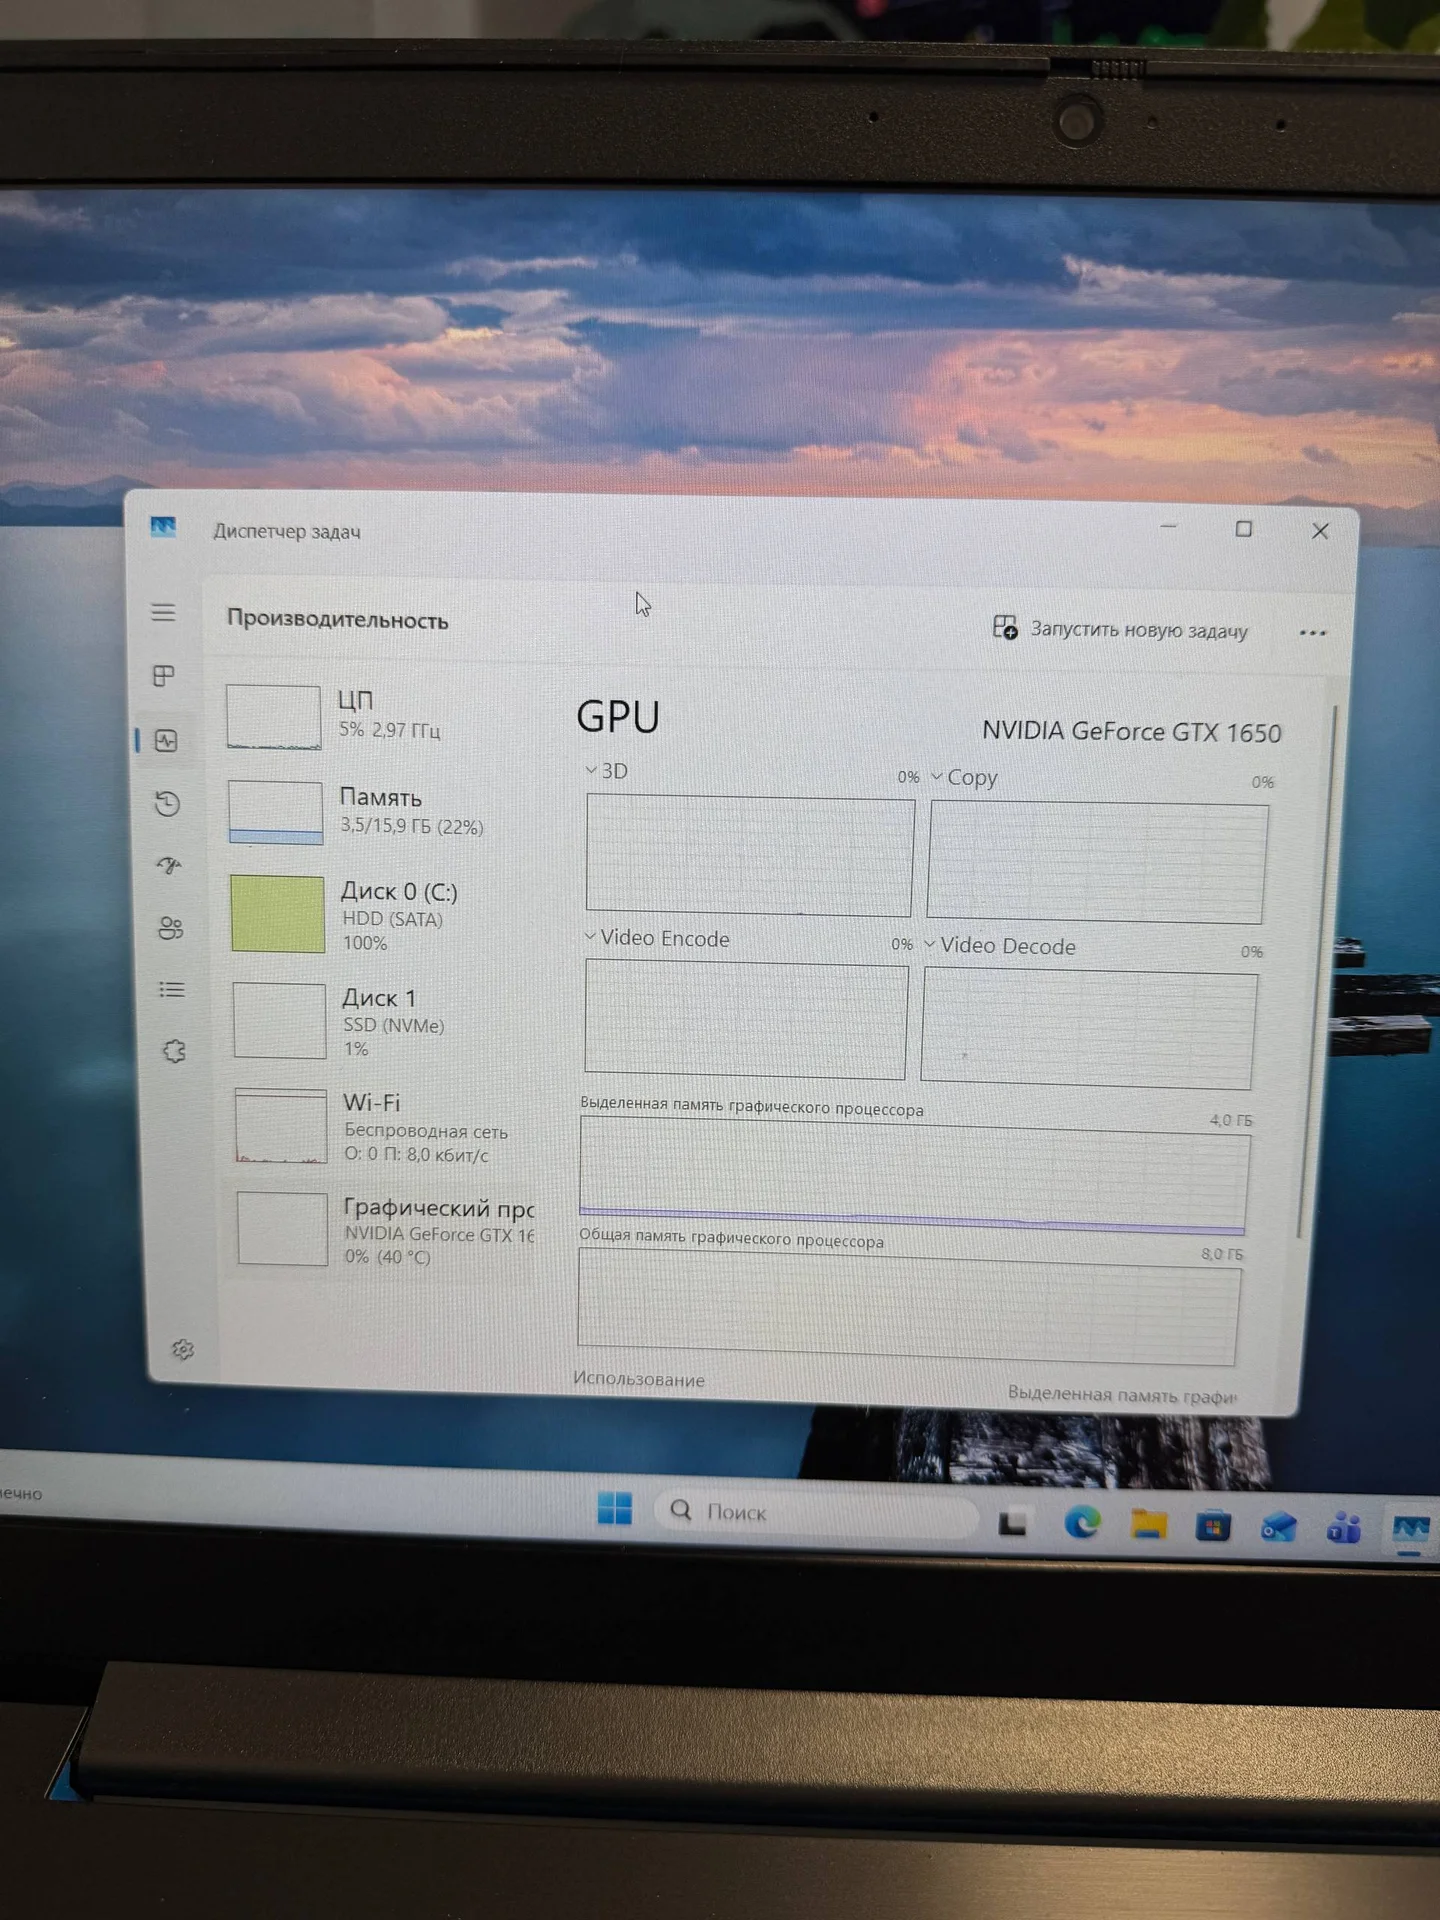Click the GPU mini graph thumbnail
Viewport: 1440px width, 1920px height.
283,1229
